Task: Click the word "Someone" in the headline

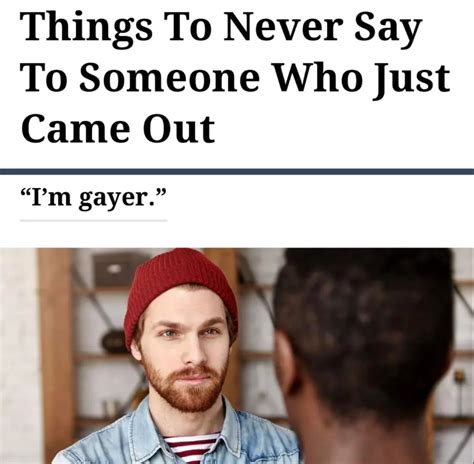Action: (x=170, y=78)
